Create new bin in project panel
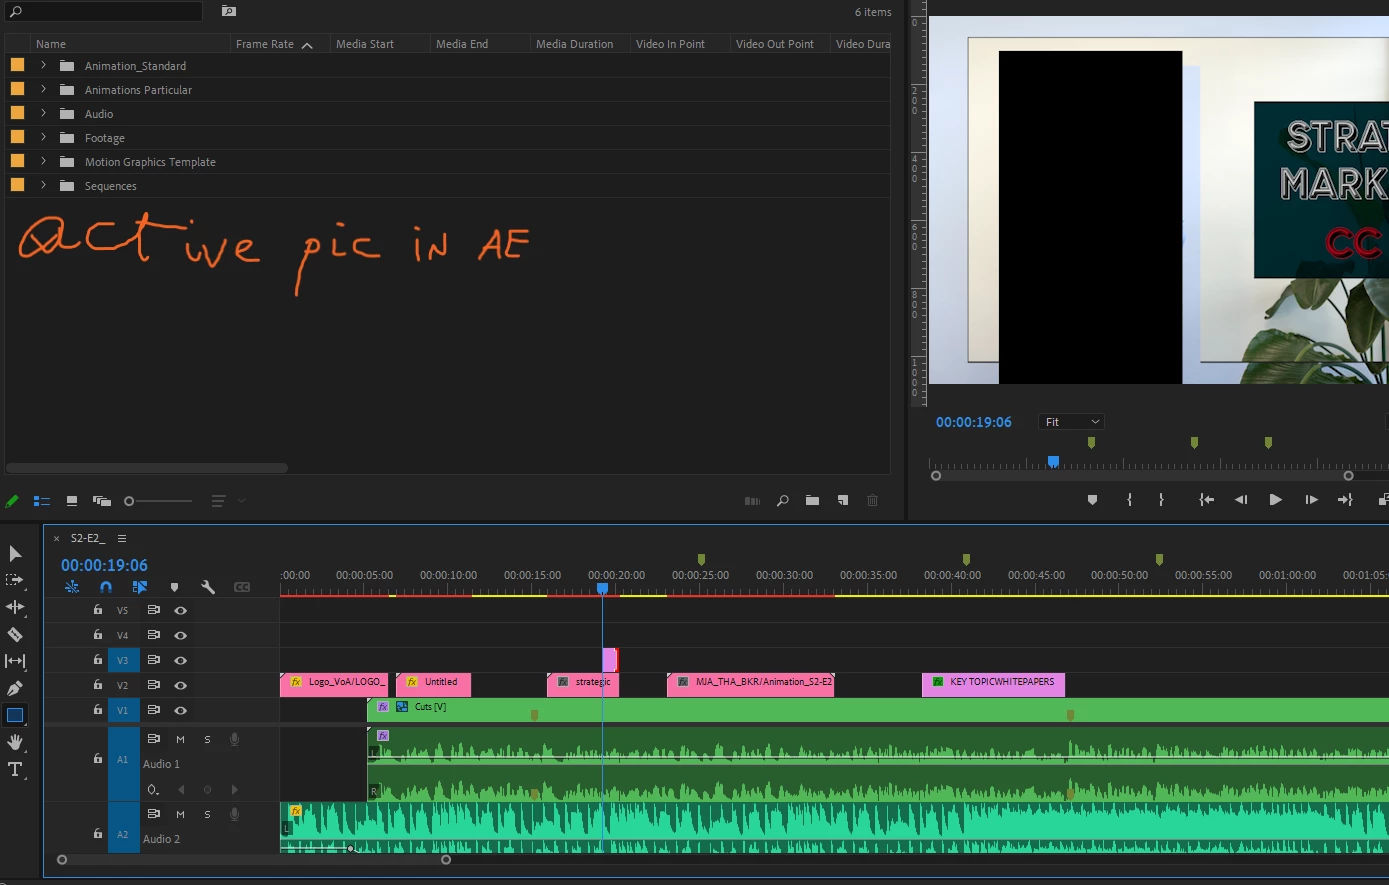The height and width of the screenshot is (885, 1389). pyautogui.click(x=812, y=501)
